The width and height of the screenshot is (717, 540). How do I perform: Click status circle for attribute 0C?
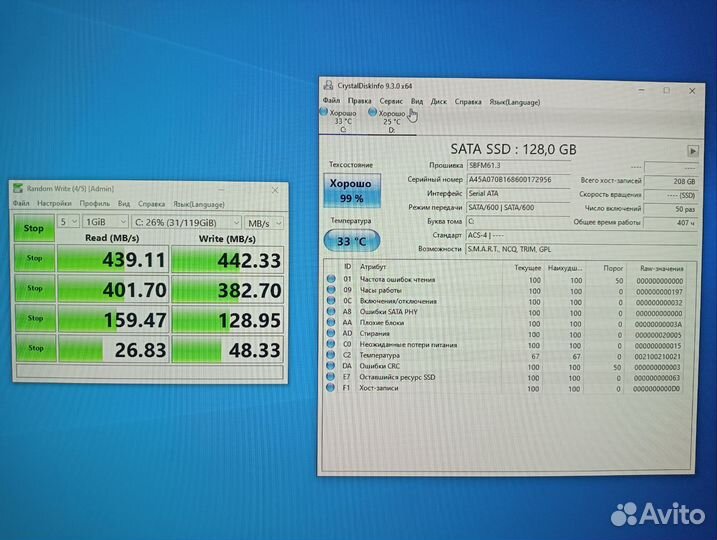tap(331, 300)
